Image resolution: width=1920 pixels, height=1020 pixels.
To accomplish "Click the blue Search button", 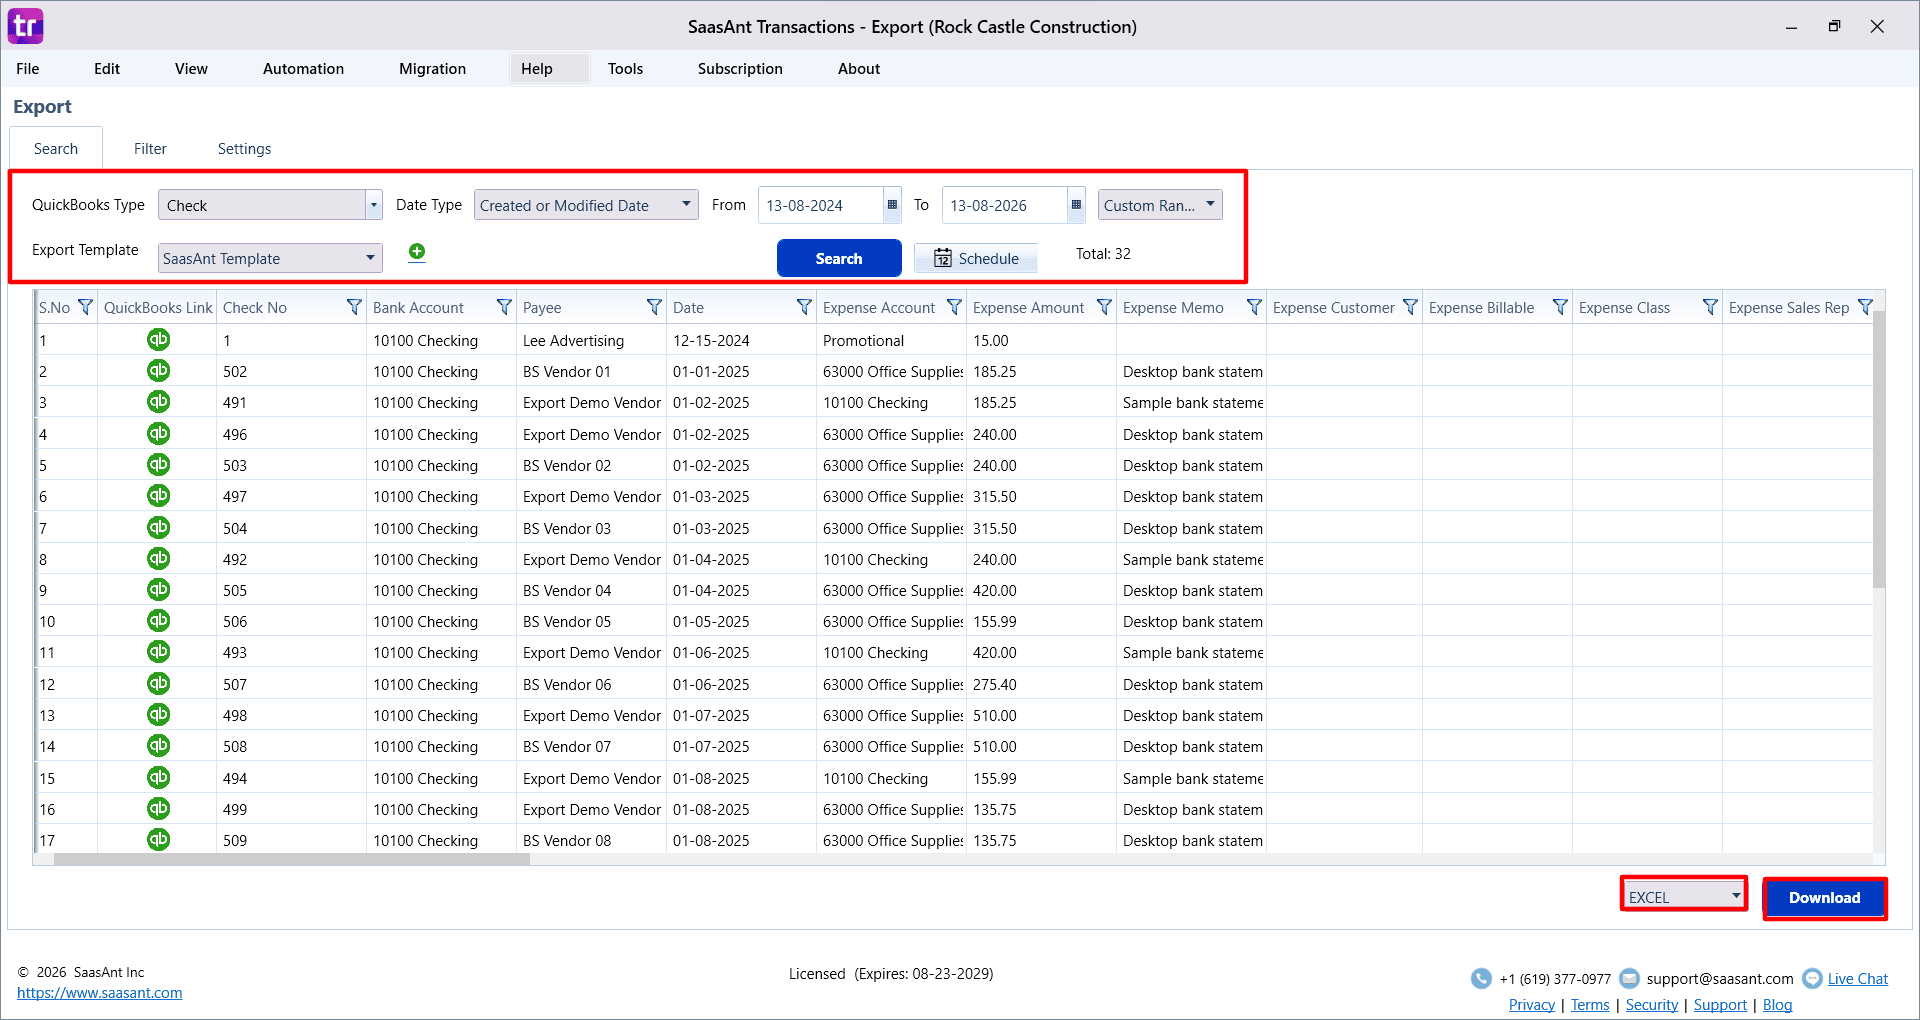I will point(839,258).
